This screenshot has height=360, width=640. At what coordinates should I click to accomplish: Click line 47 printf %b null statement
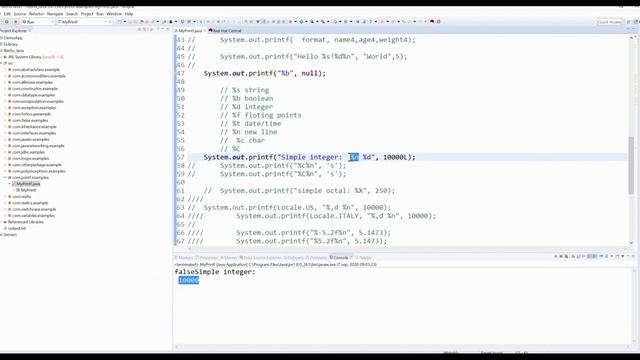pos(264,73)
